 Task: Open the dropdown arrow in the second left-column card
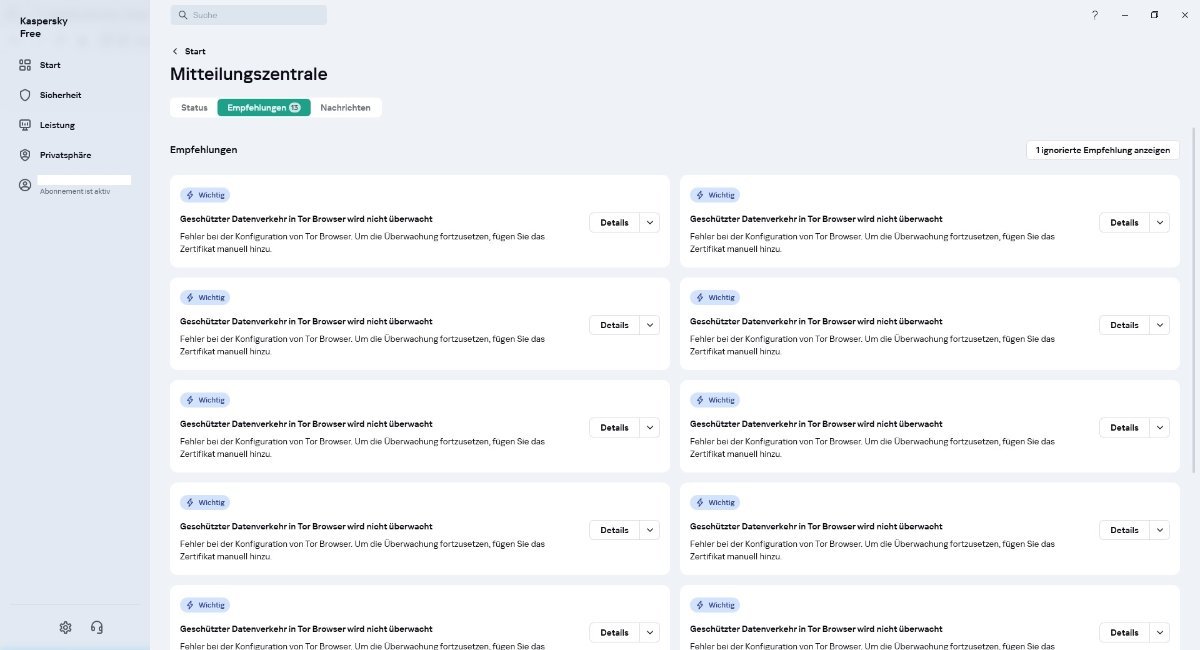point(650,325)
